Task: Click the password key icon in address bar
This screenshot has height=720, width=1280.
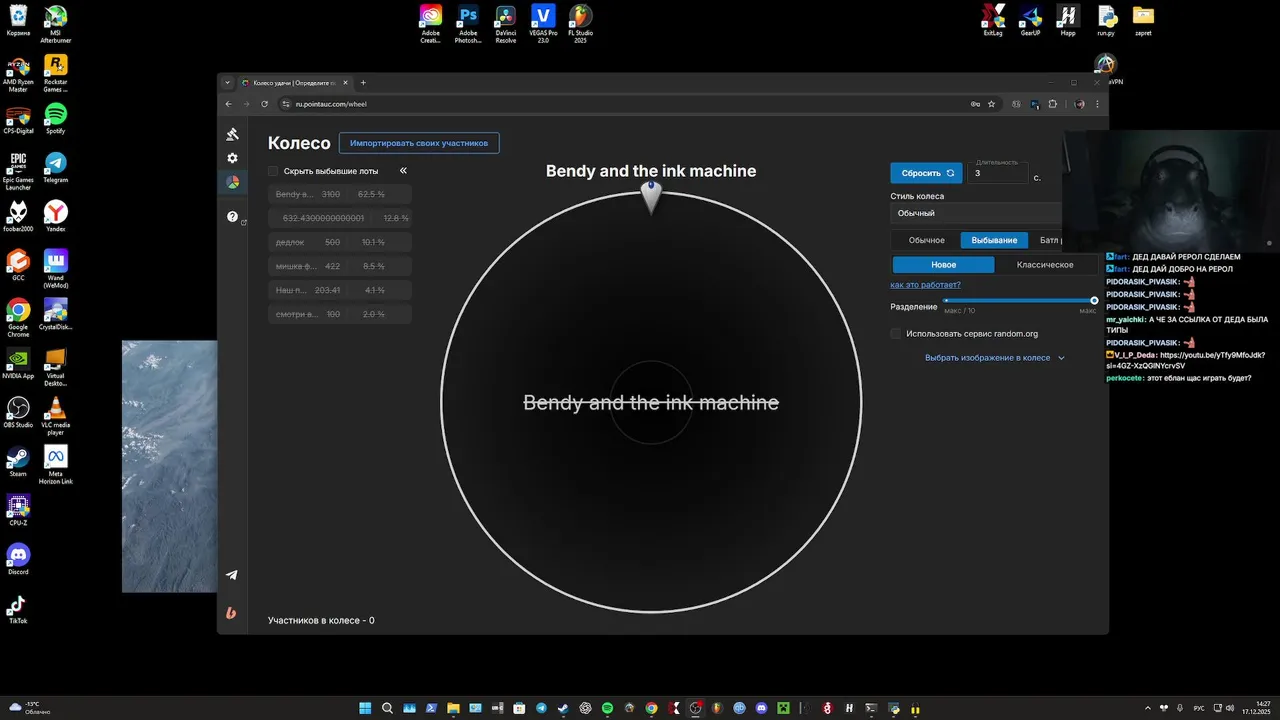Action: [x=974, y=104]
